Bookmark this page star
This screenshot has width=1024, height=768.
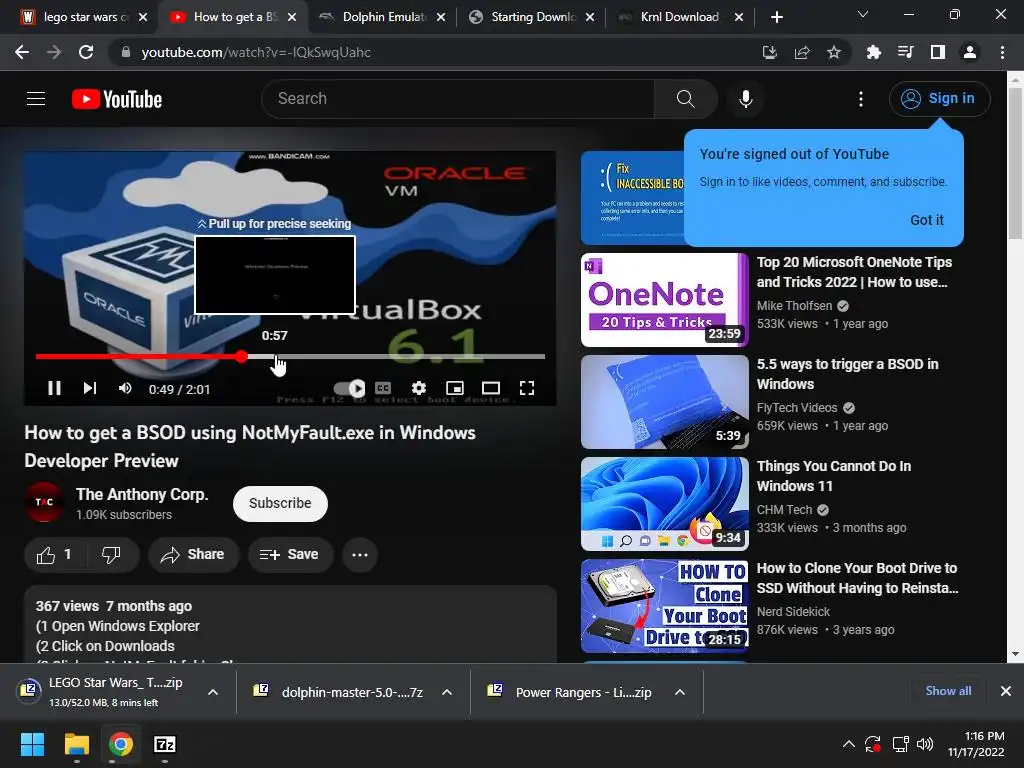834,52
